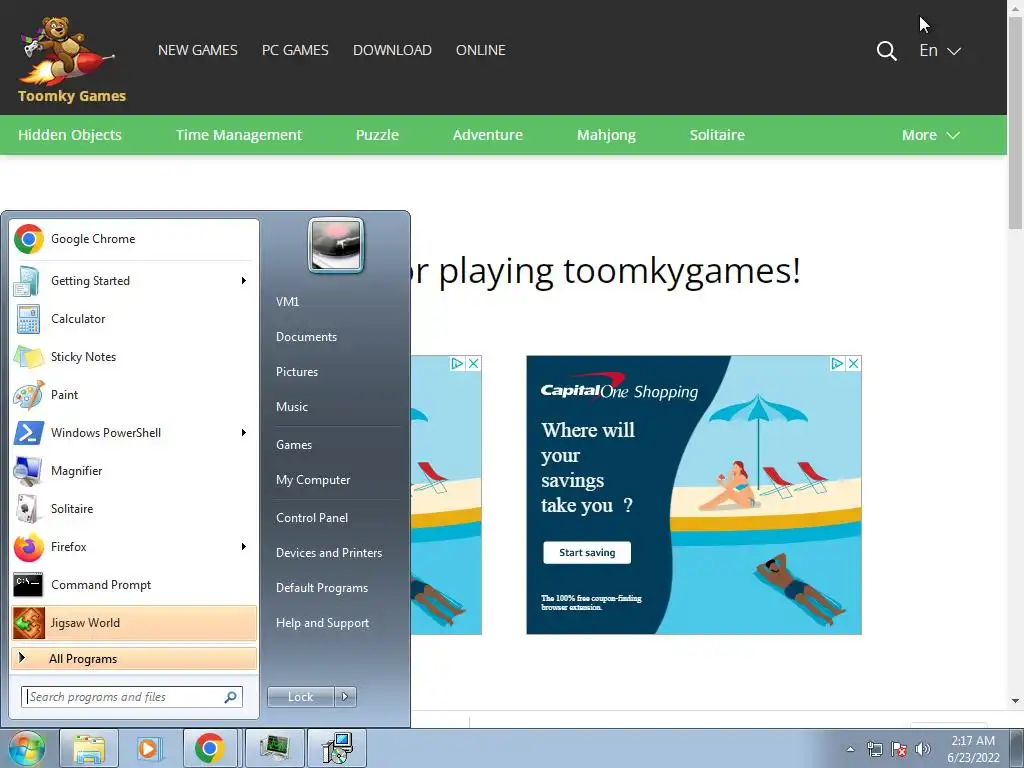This screenshot has width=1024, height=768.
Task: Launch Calculator from Start menu
Action: (x=133, y=319)
